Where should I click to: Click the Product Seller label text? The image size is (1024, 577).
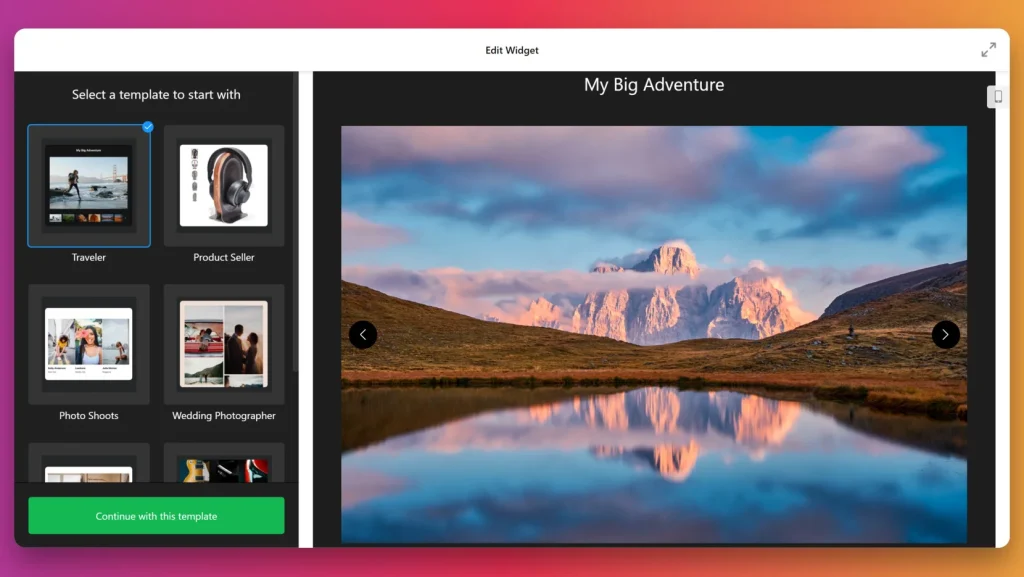pyautogui.click(x=224, y=258)
